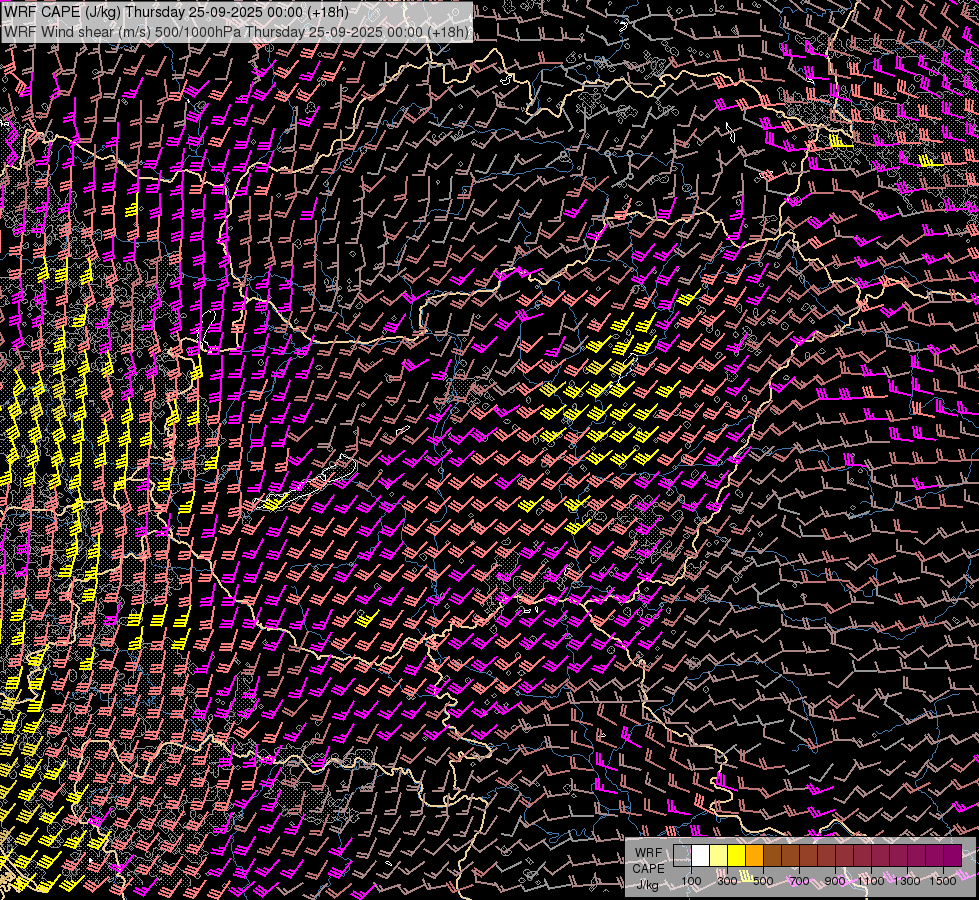Select the WRF Wind shear 500/1000hPa title line
This screenshot has height=900, width=979.
click(x=236, y=32)
